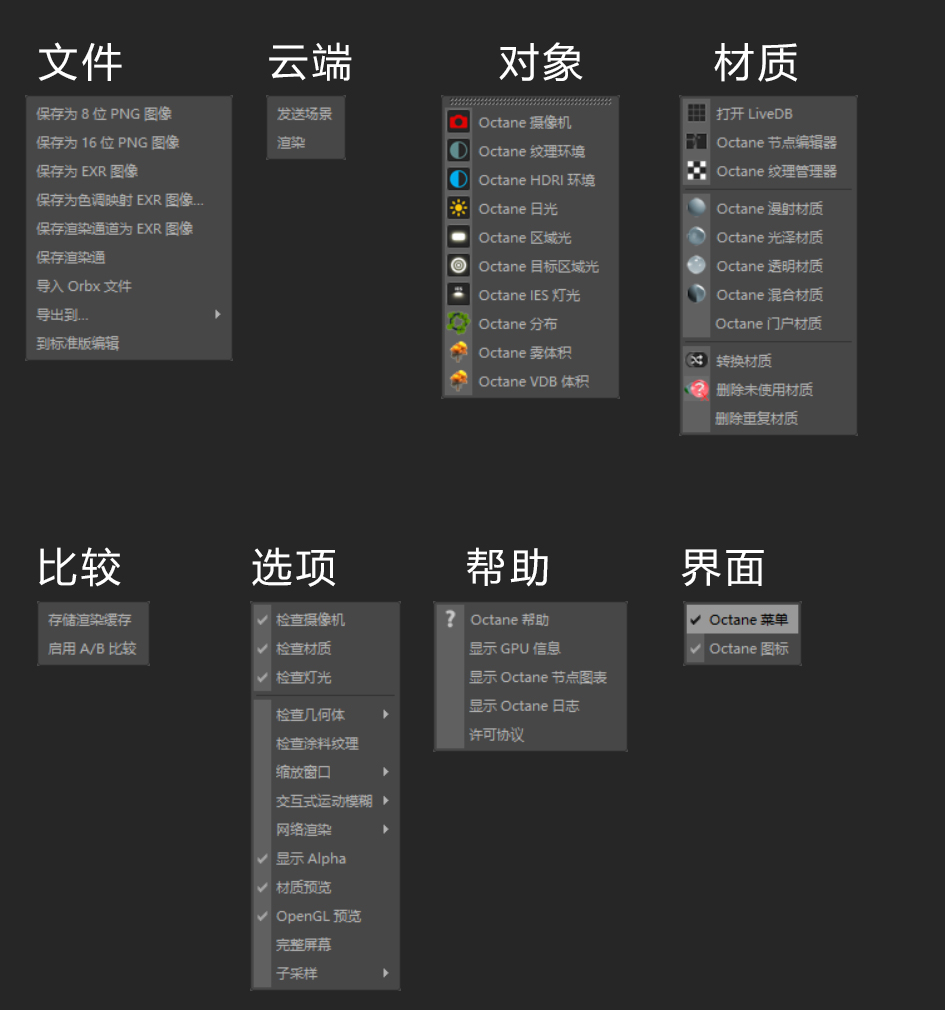
Task: Expand the 检查几何体 submenu
Action: 325,714
